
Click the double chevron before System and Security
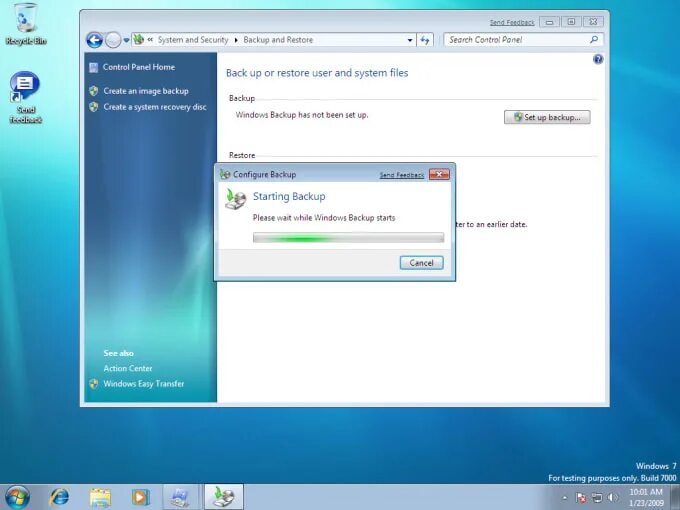[x=150, y=39]
